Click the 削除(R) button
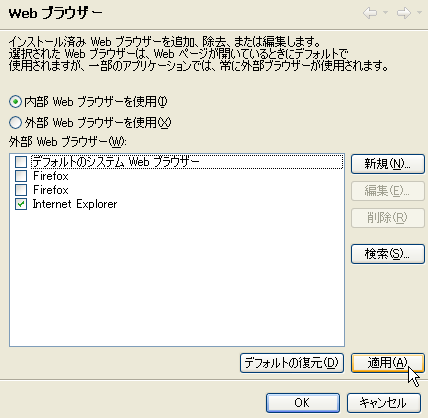Image resolution: width=428 pixels, height=418 pixels. (388, 218)
